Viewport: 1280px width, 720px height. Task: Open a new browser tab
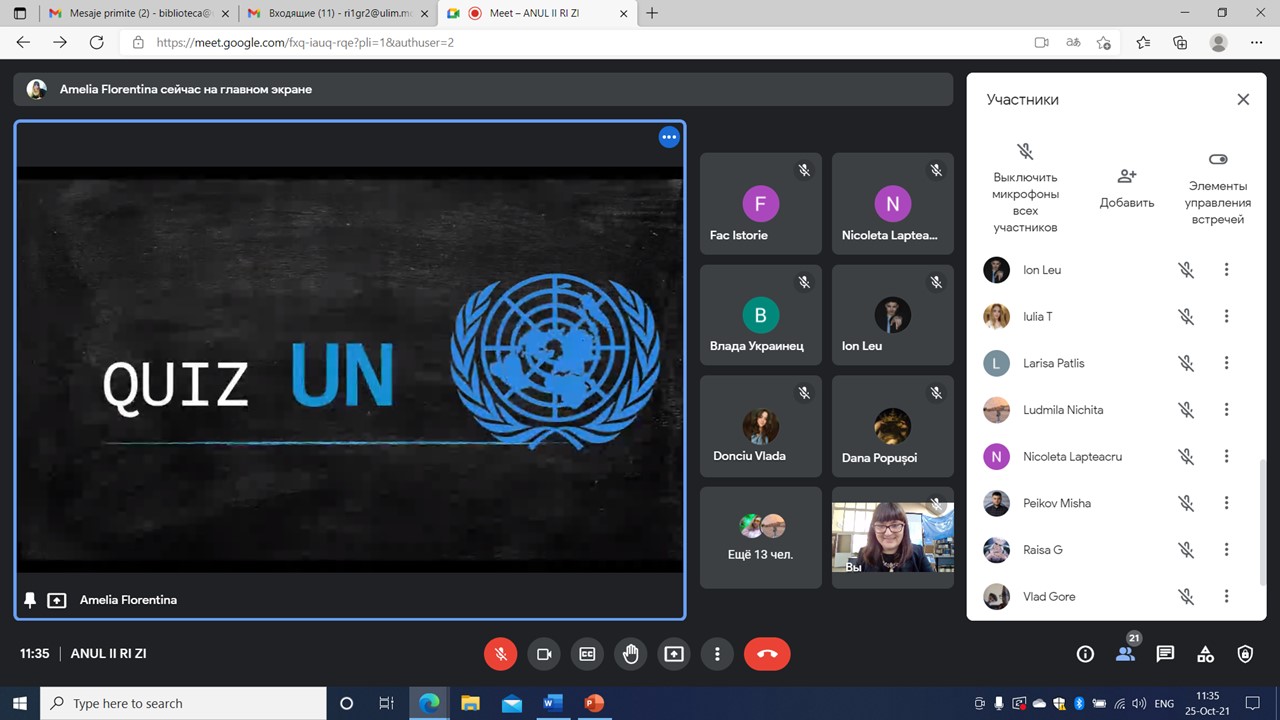pyautogui.click(x=652, y=13)
